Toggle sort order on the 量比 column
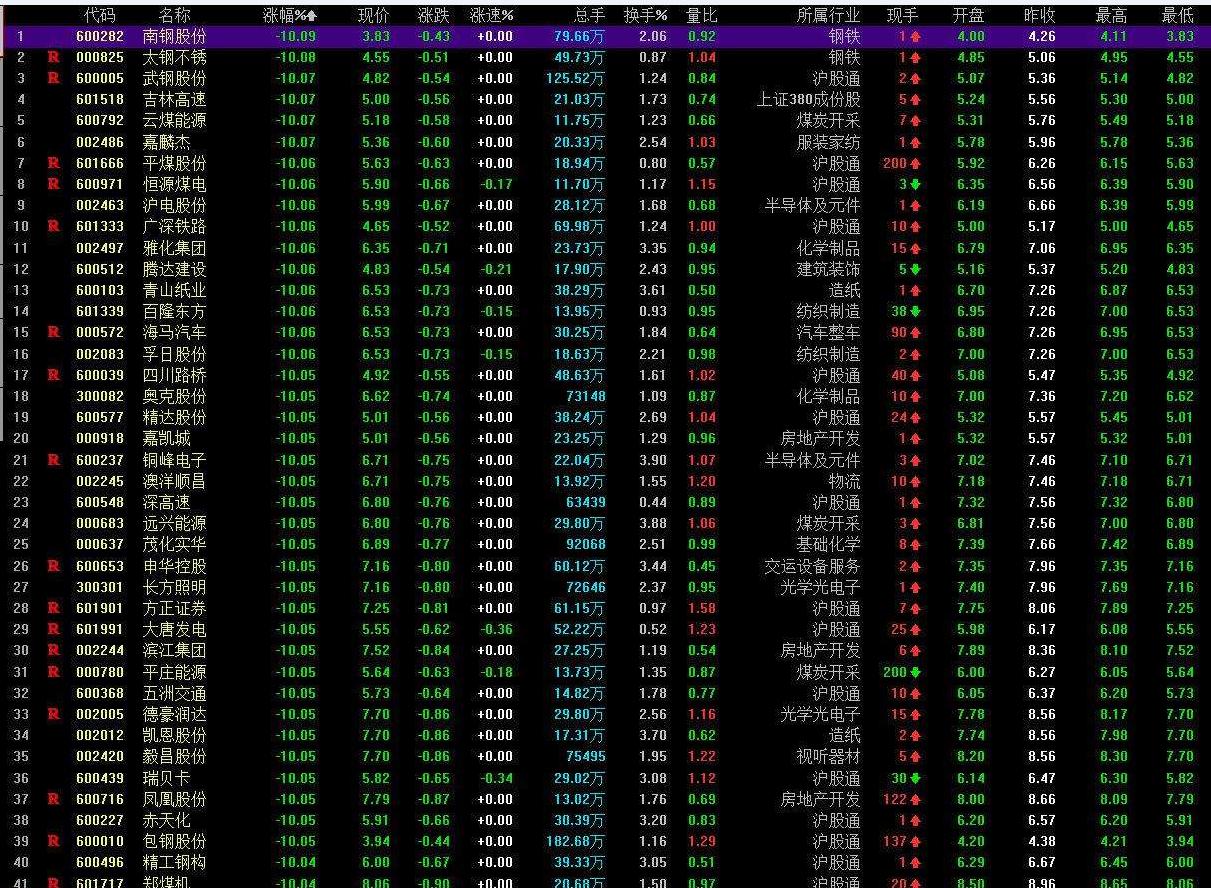This screenshot has width=1211, height=888. coord(700,15)
